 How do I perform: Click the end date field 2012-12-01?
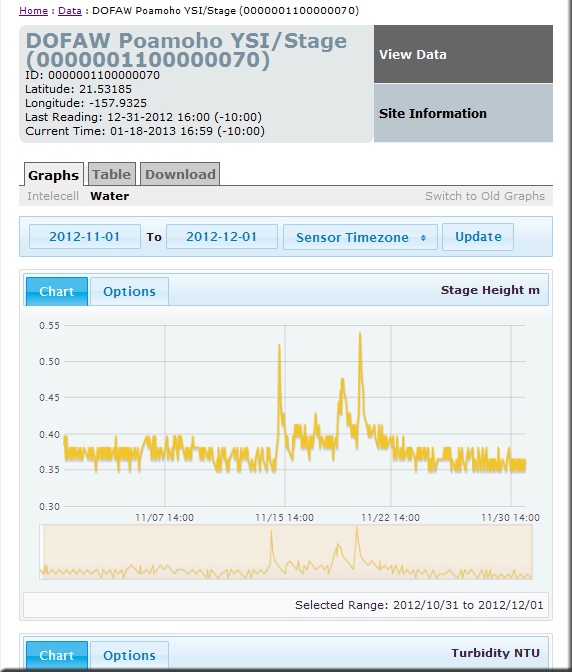222,237
